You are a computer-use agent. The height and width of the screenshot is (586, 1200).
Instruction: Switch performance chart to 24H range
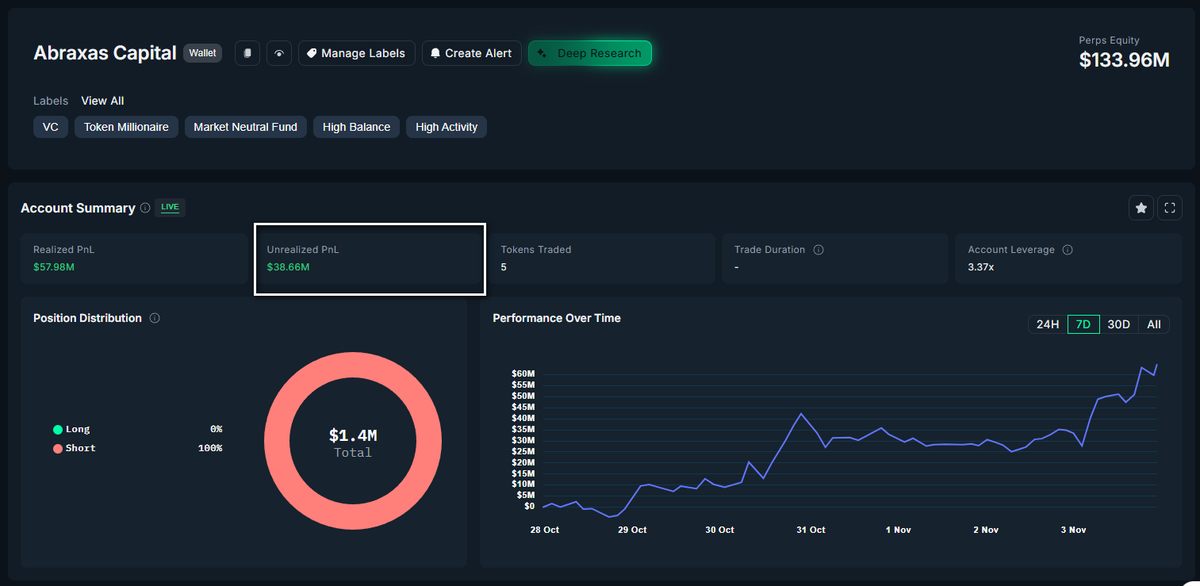1047,324
